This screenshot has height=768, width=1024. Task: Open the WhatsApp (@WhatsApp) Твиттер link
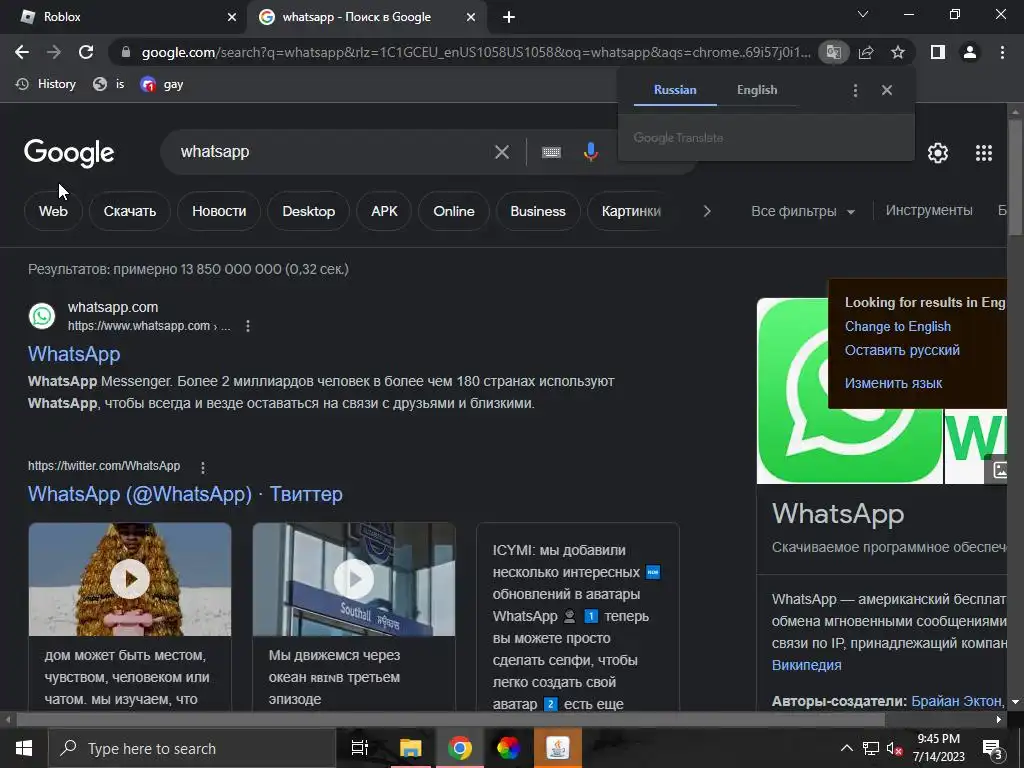185,494
